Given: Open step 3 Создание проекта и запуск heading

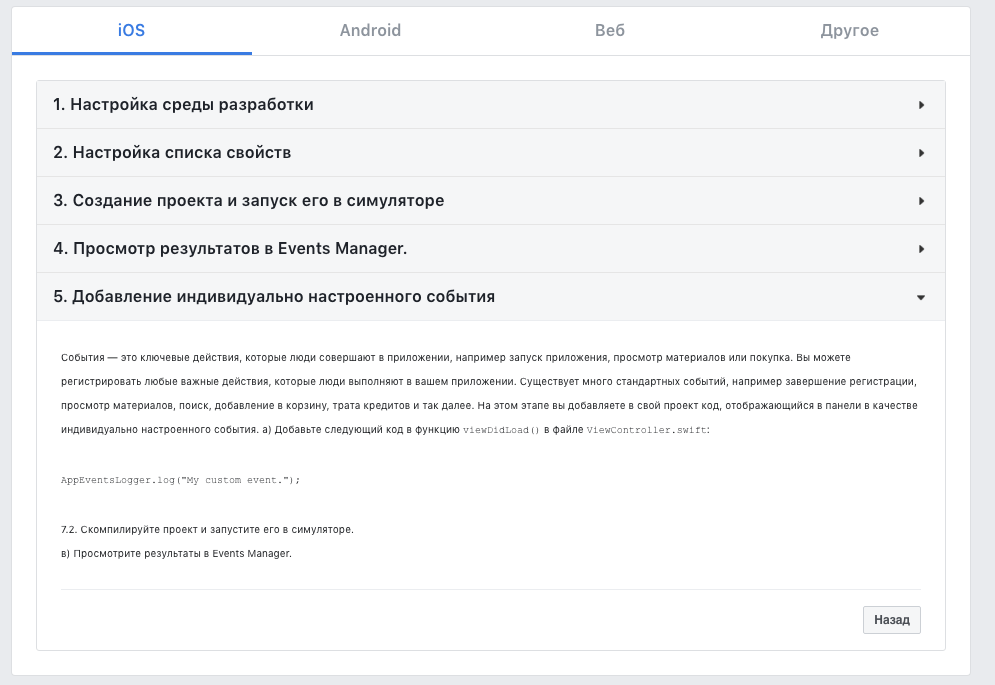Looking at the screenshot, I should [249, 201].
